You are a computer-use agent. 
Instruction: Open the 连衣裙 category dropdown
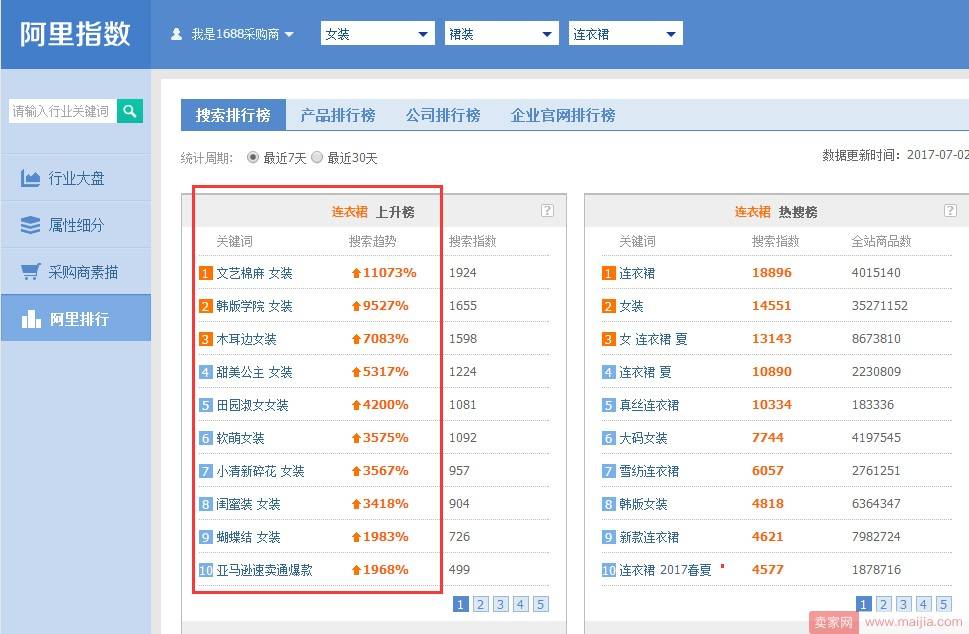(626, 33)
